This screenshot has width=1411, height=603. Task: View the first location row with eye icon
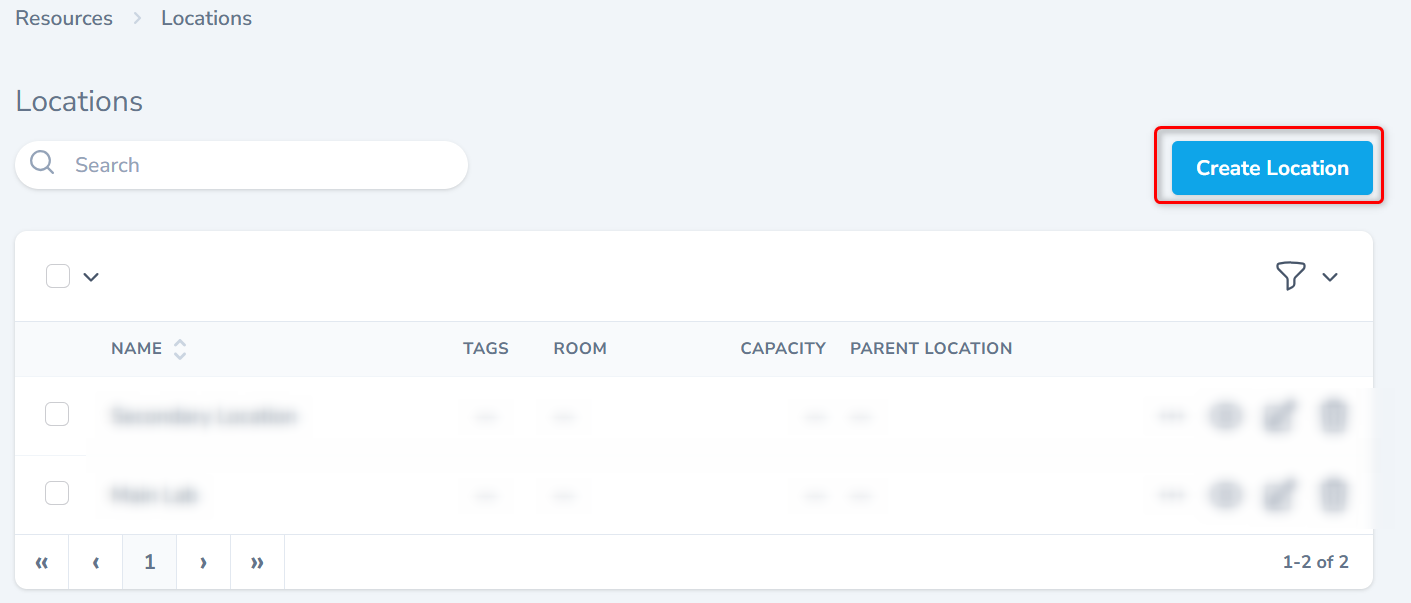click(x=1226, y=415)
